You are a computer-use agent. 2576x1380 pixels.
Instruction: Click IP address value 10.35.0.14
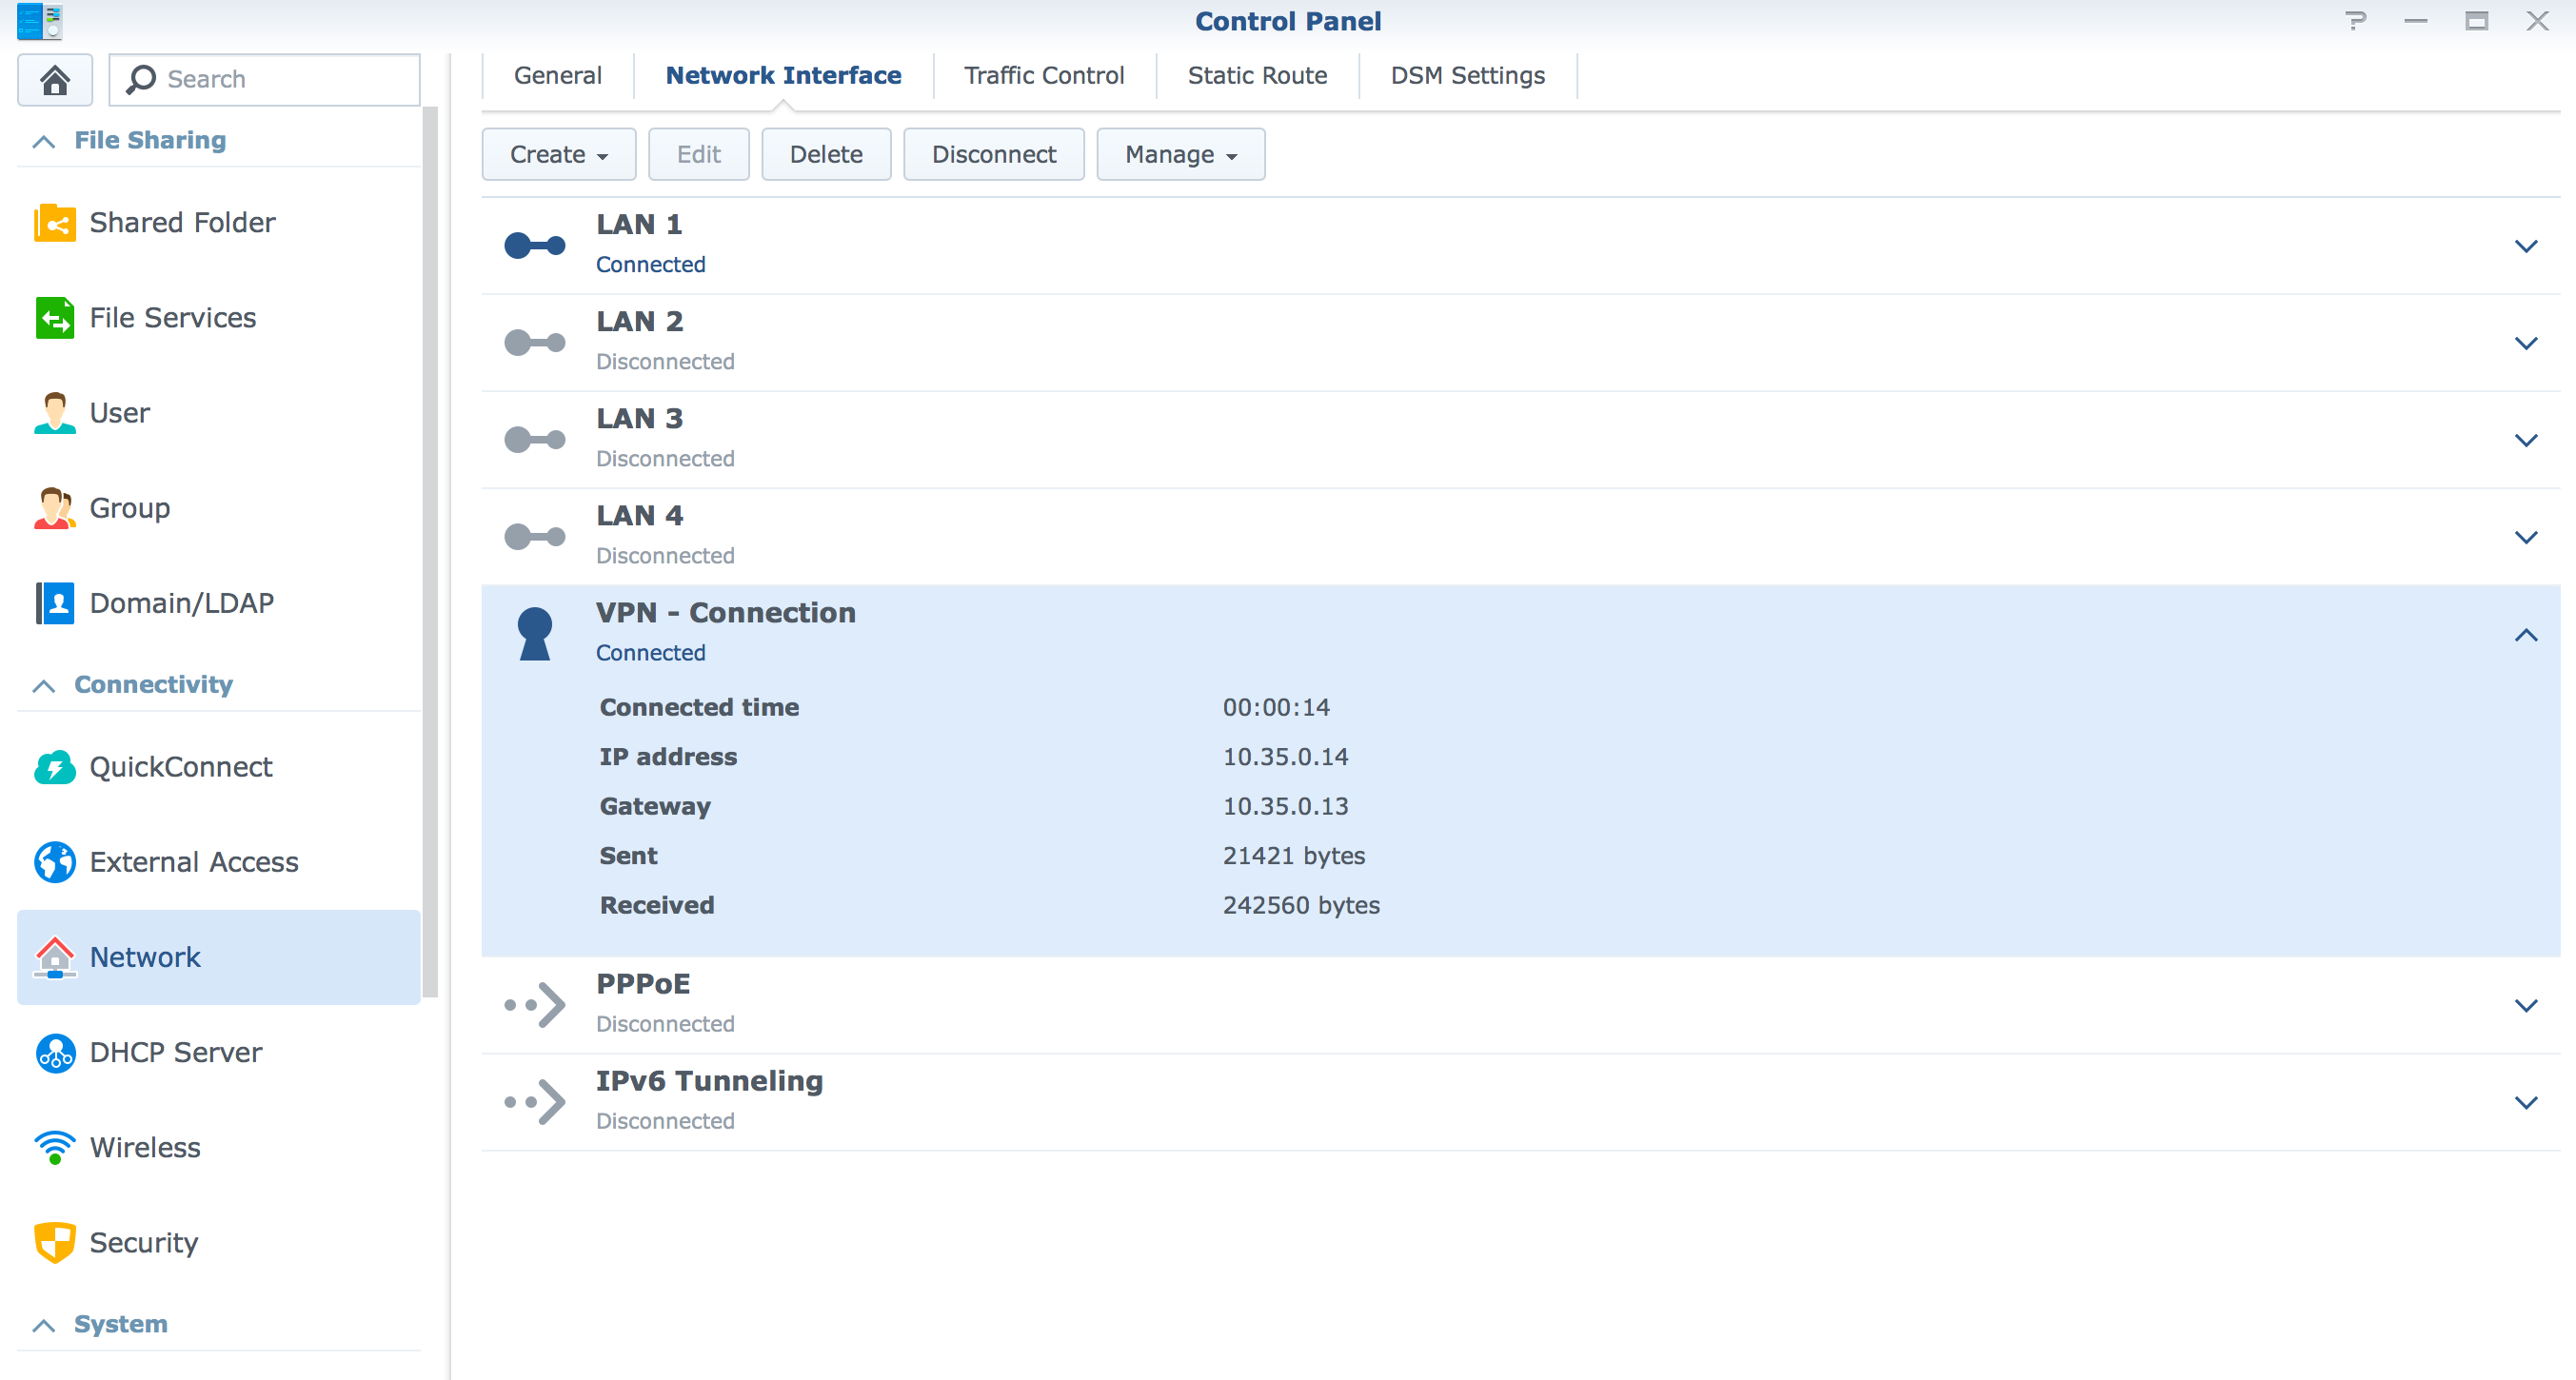1285,756
